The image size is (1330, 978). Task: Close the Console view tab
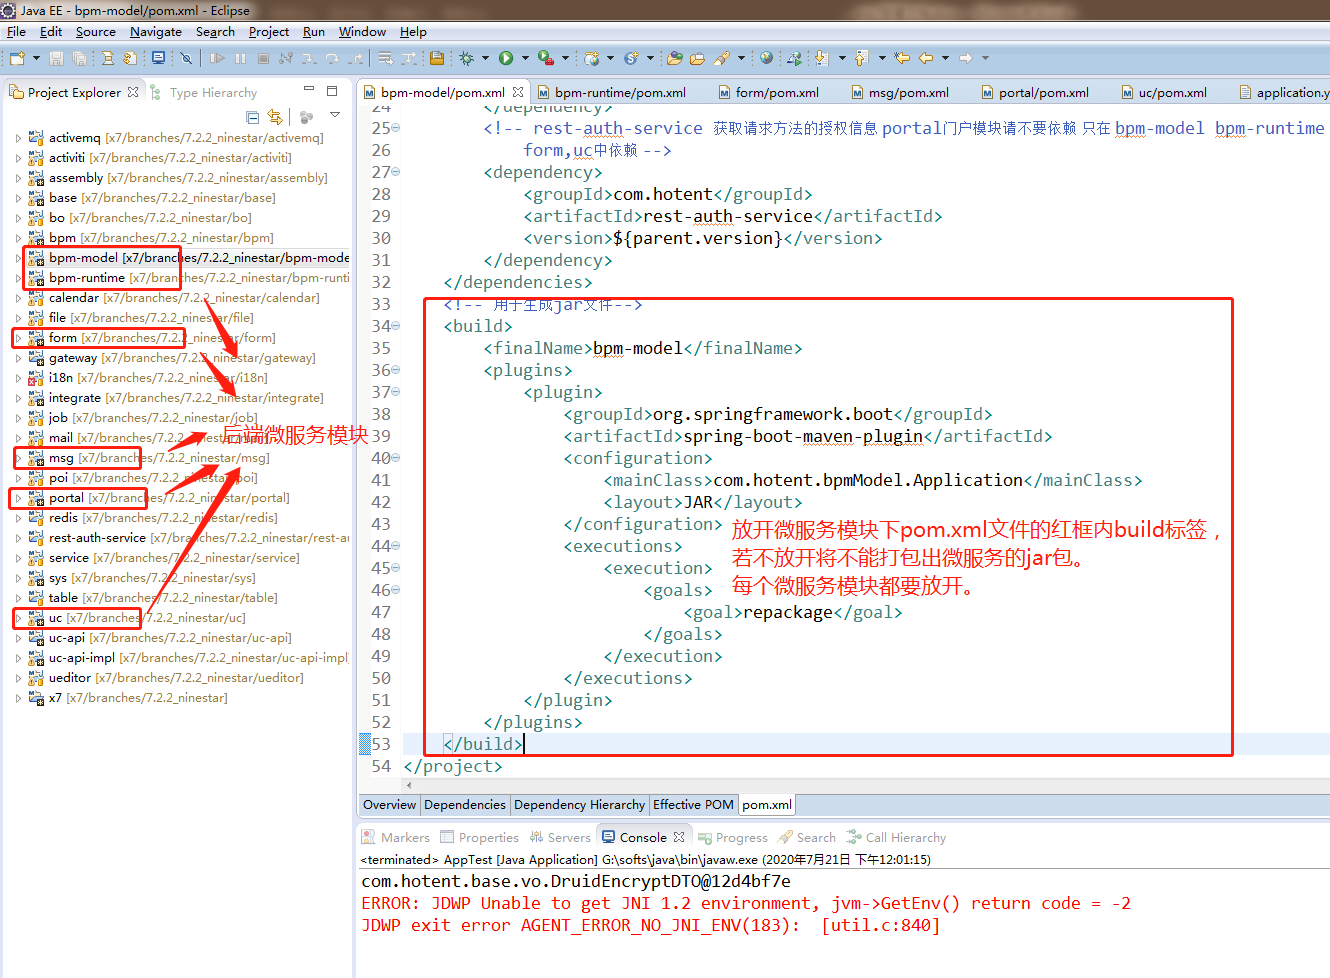click(680, 838)
